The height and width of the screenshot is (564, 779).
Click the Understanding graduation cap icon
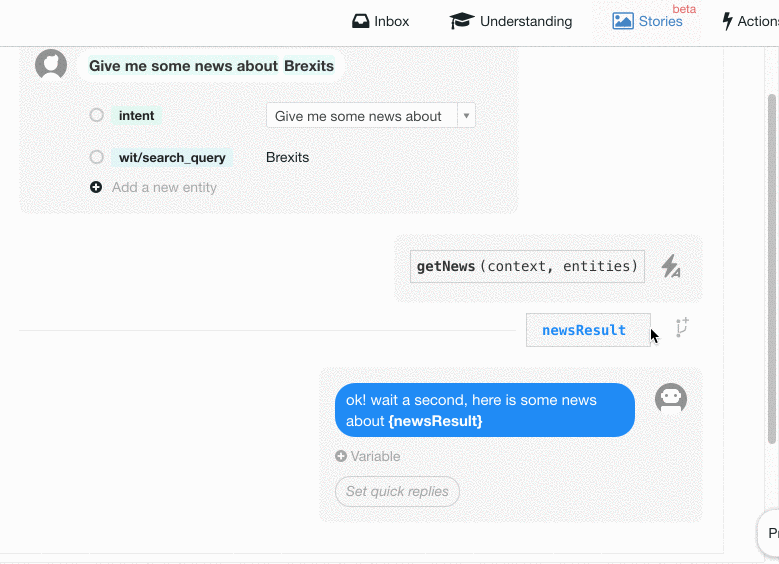462,21
